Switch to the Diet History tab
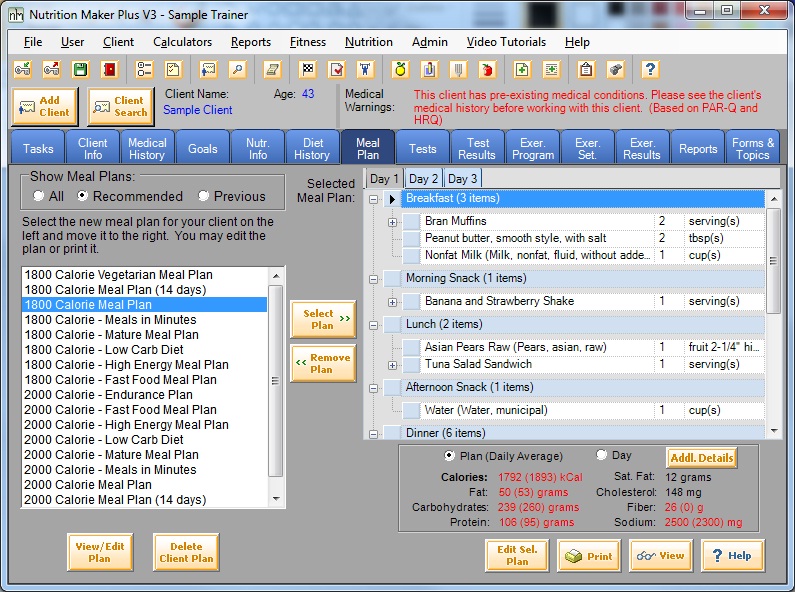 [312, 148]
